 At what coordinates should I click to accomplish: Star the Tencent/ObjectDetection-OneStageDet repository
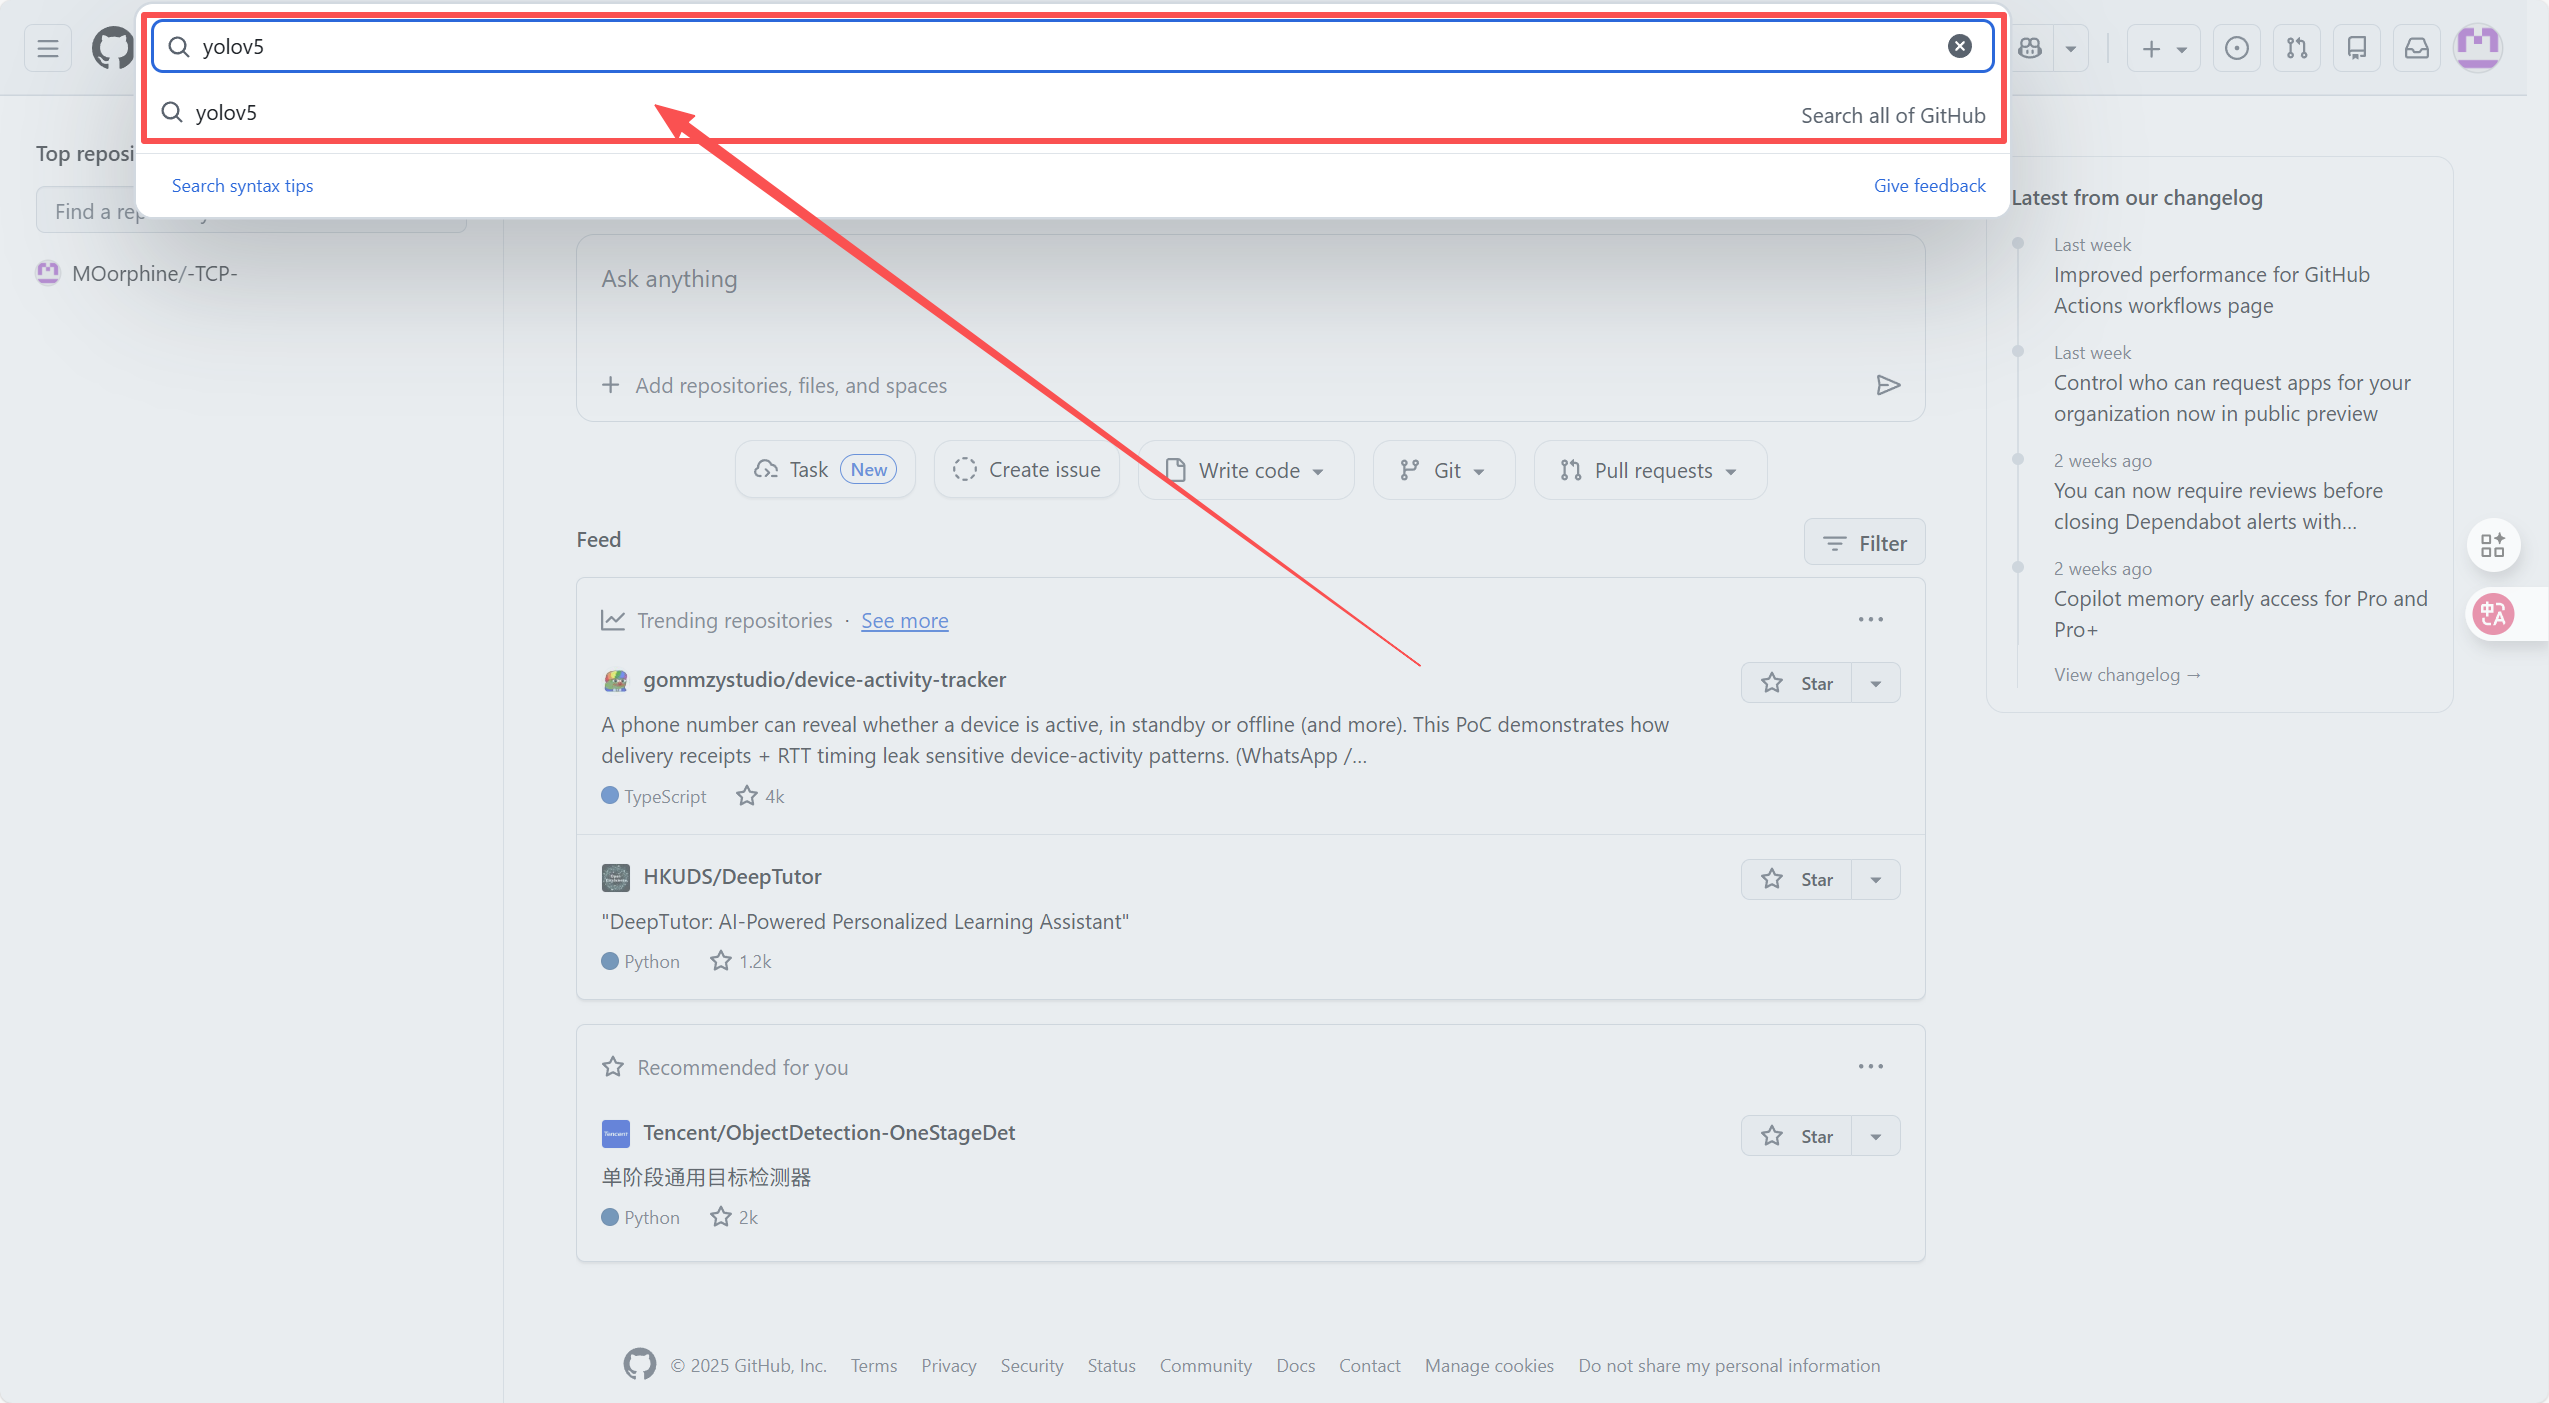pos(1797,1136)
